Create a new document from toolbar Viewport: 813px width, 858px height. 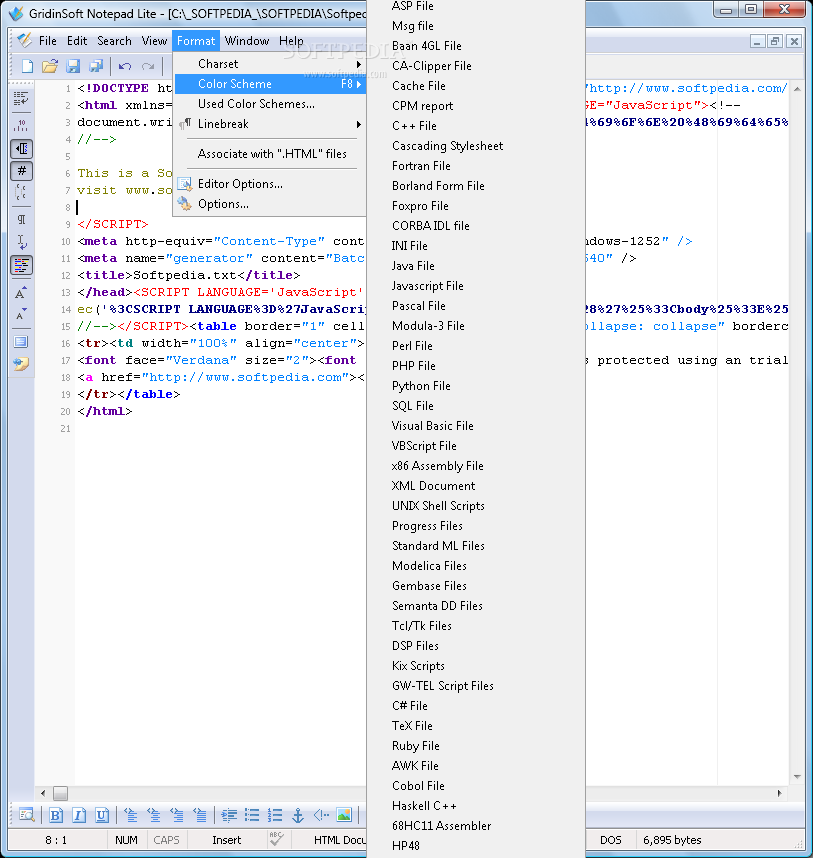[x=27, y=66]
